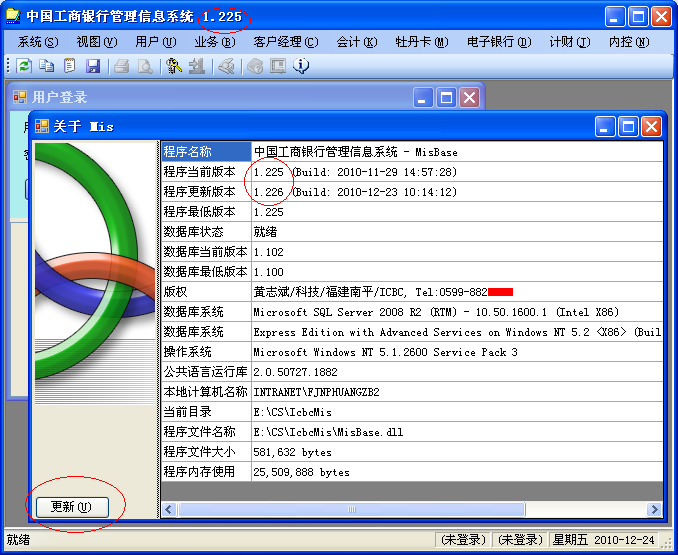
Task: Select the 数据库最低版本 row label
Action: click(206, 272)
